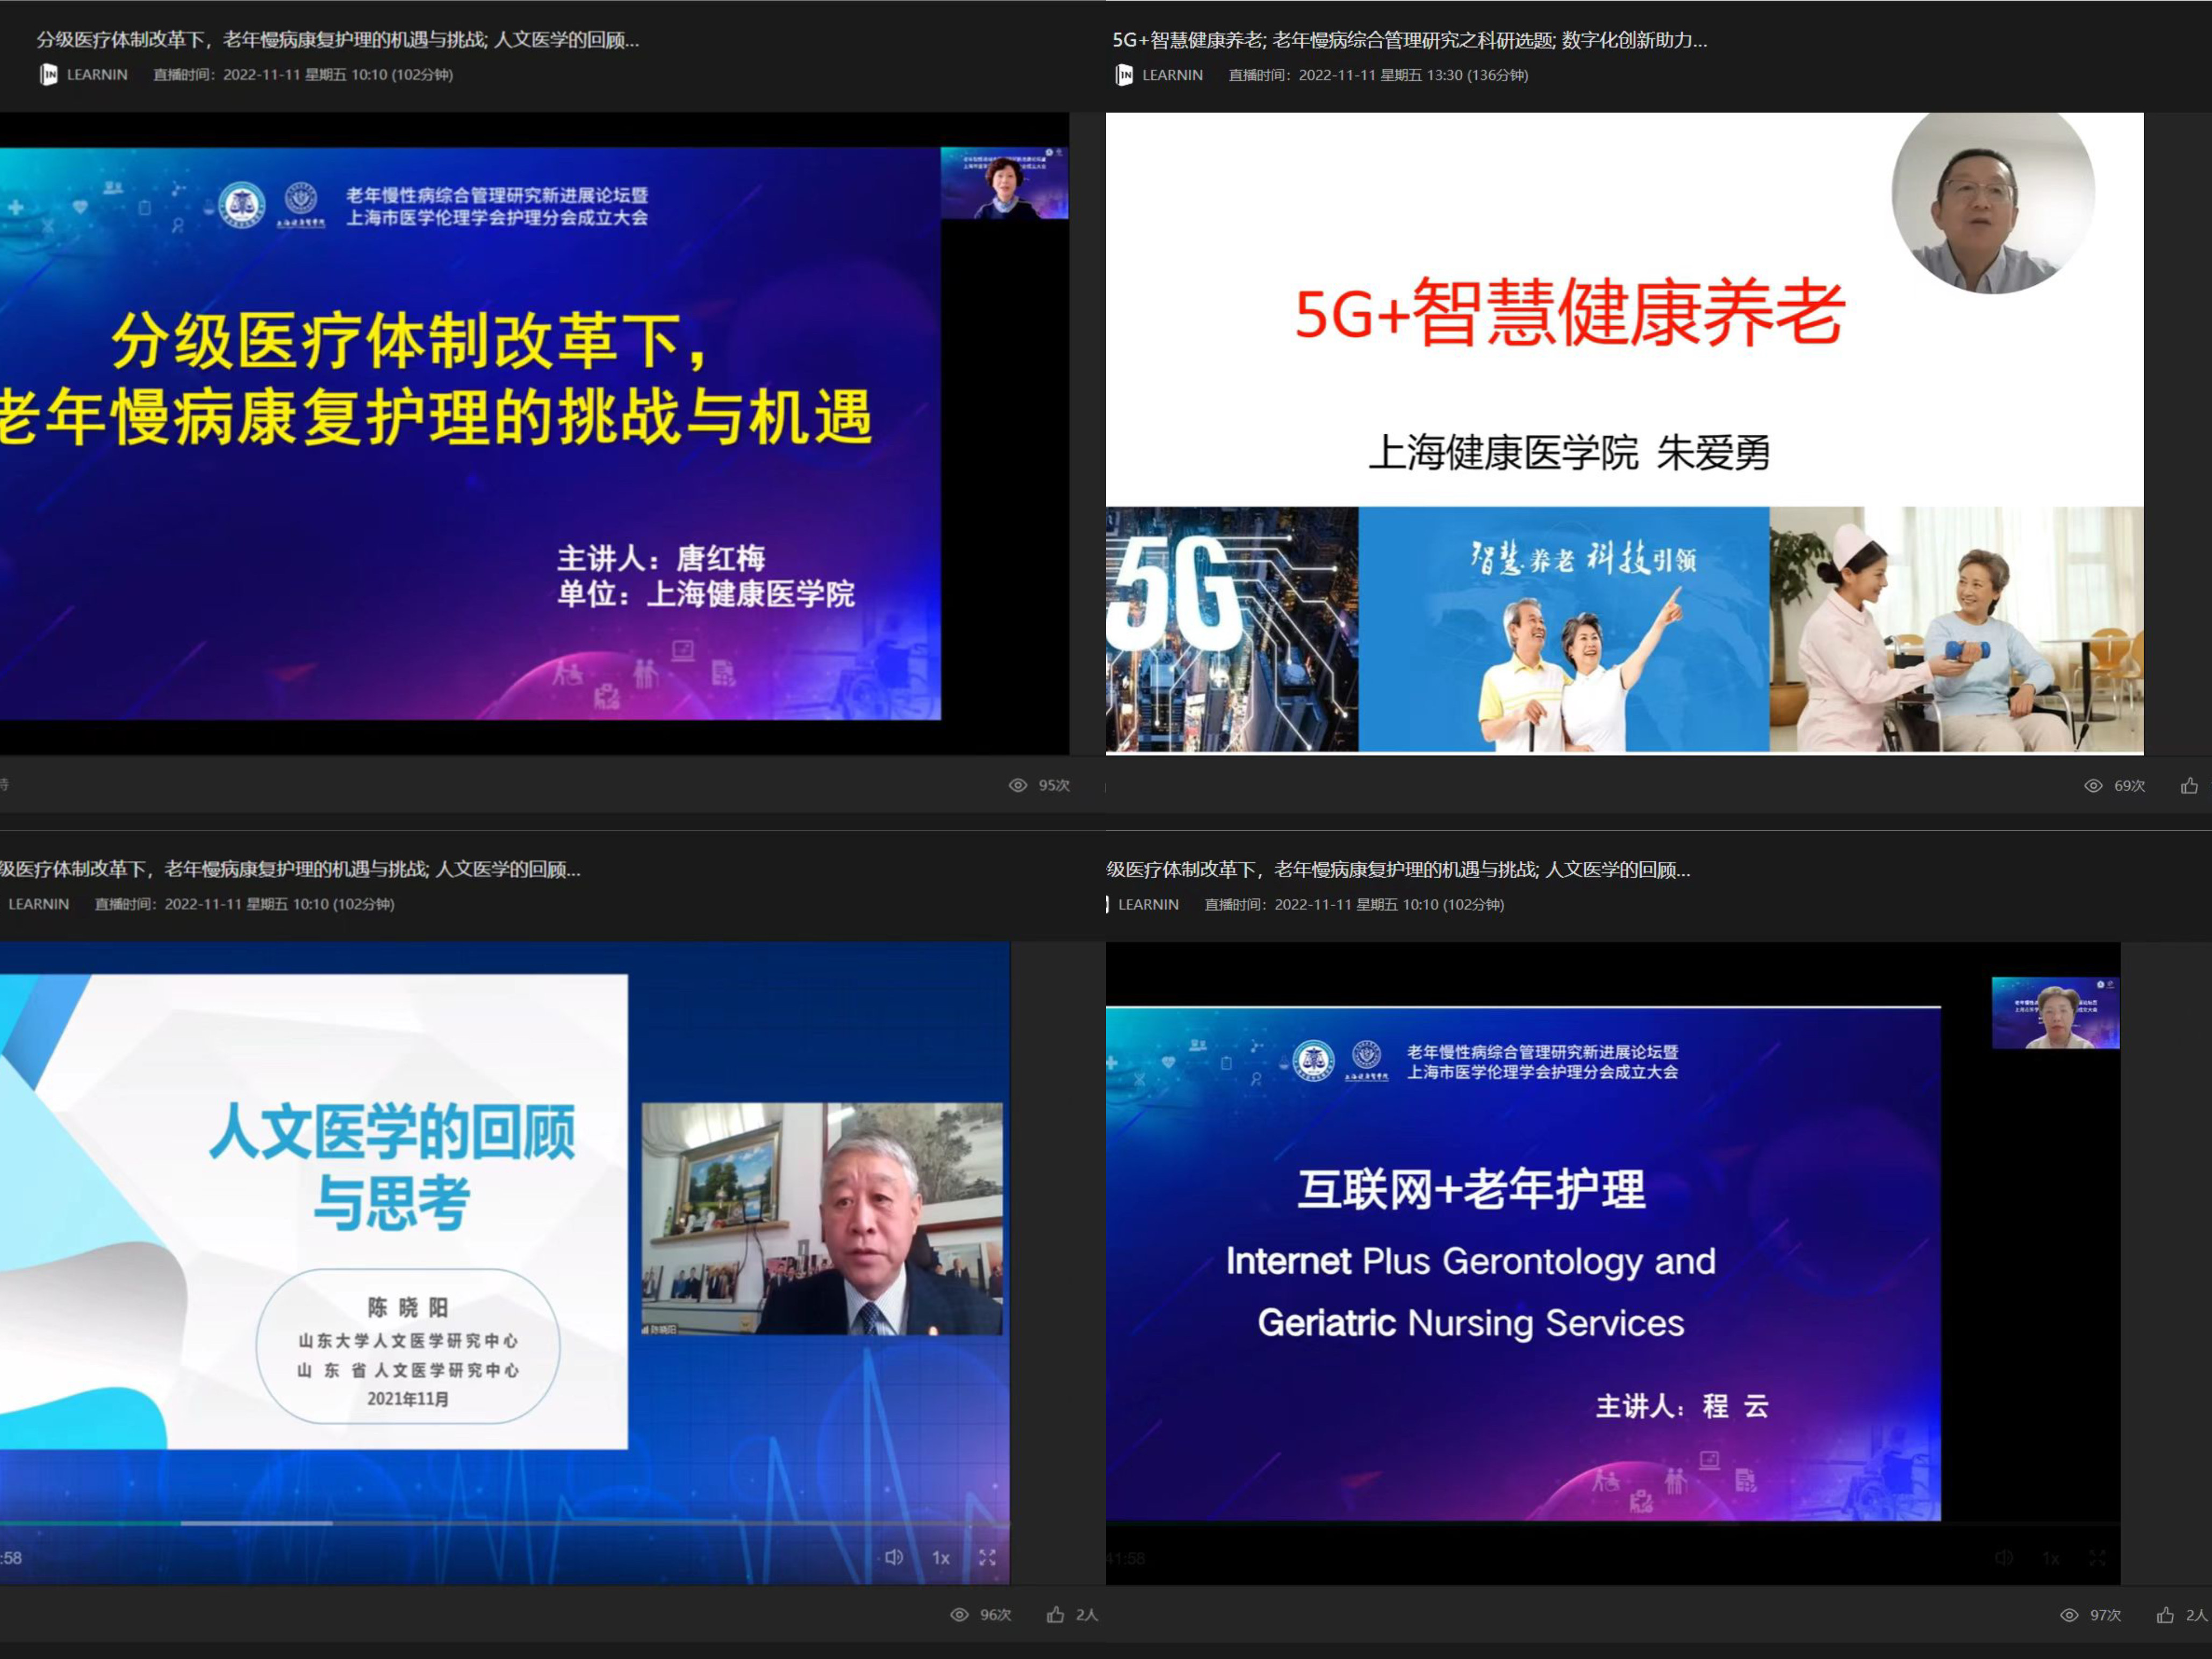The image size is (2212, 1659).
Task: Mute the volume in the 人文医学 video player
Action: click(x=893, y=1557)
